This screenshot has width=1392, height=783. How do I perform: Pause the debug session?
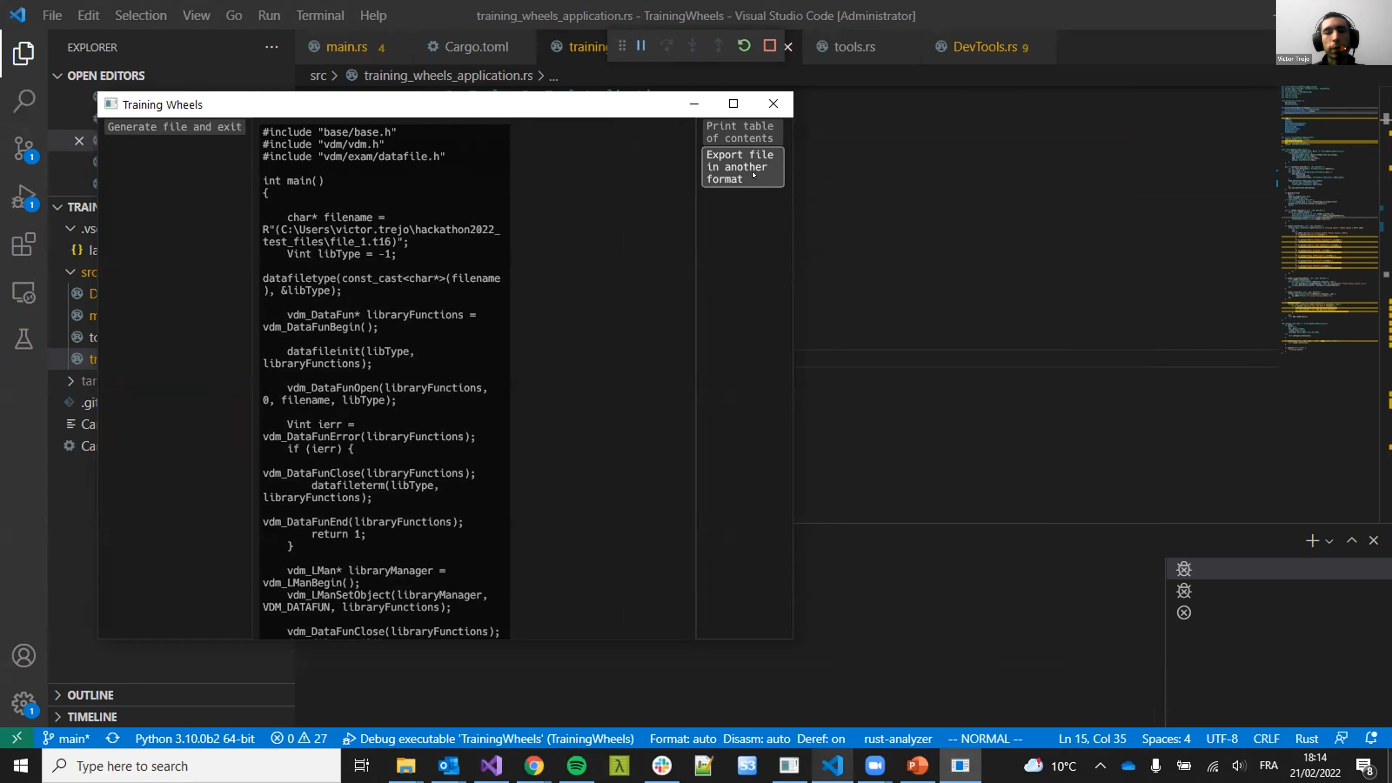[641, 46]
